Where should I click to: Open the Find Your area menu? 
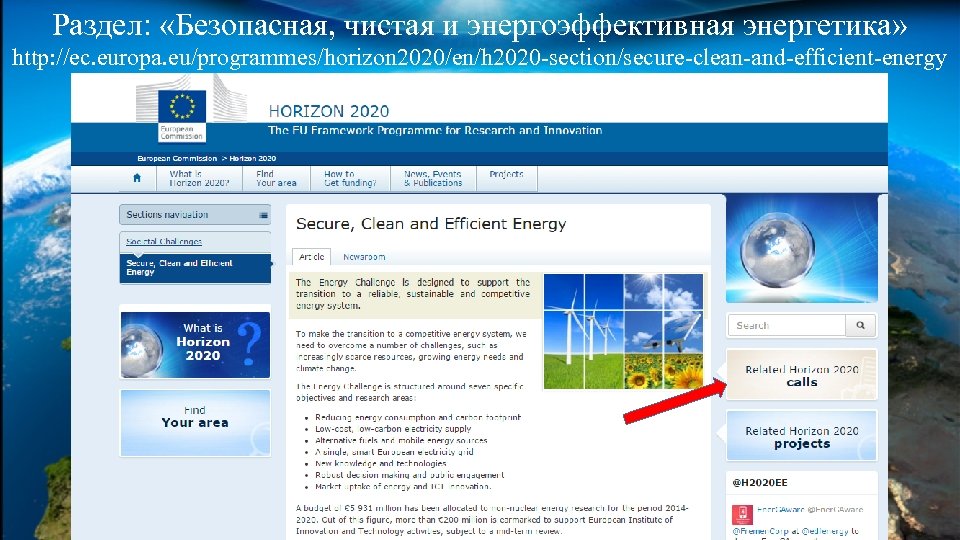[276, 178]
